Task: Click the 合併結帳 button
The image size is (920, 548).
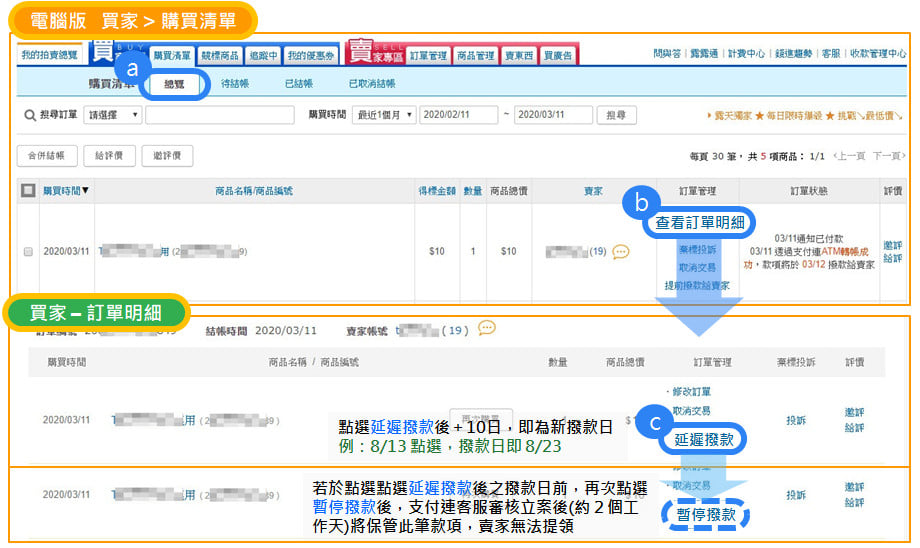Action: point(47,156)
